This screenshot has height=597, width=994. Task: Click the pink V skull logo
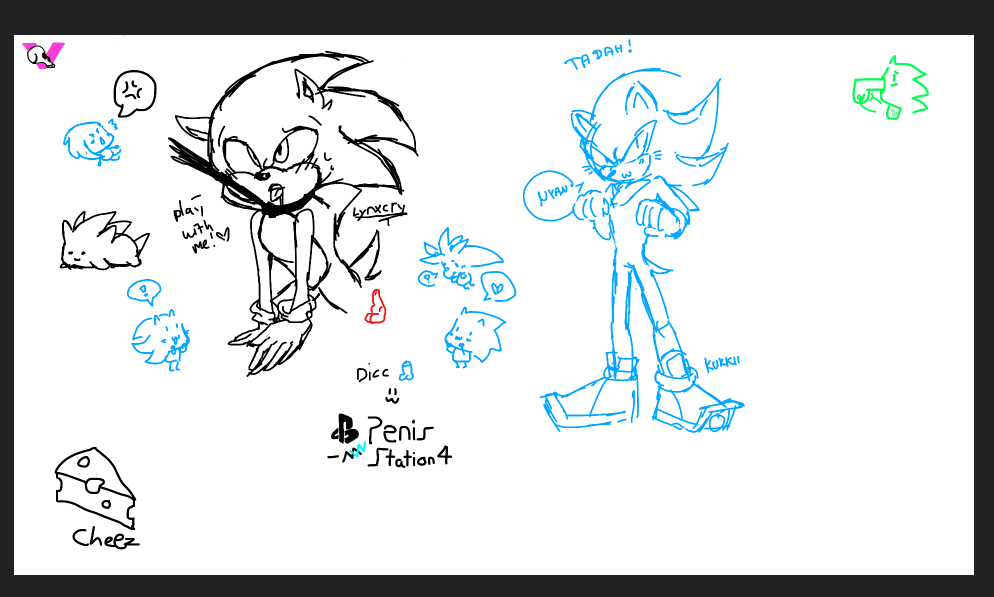(43, 55)
